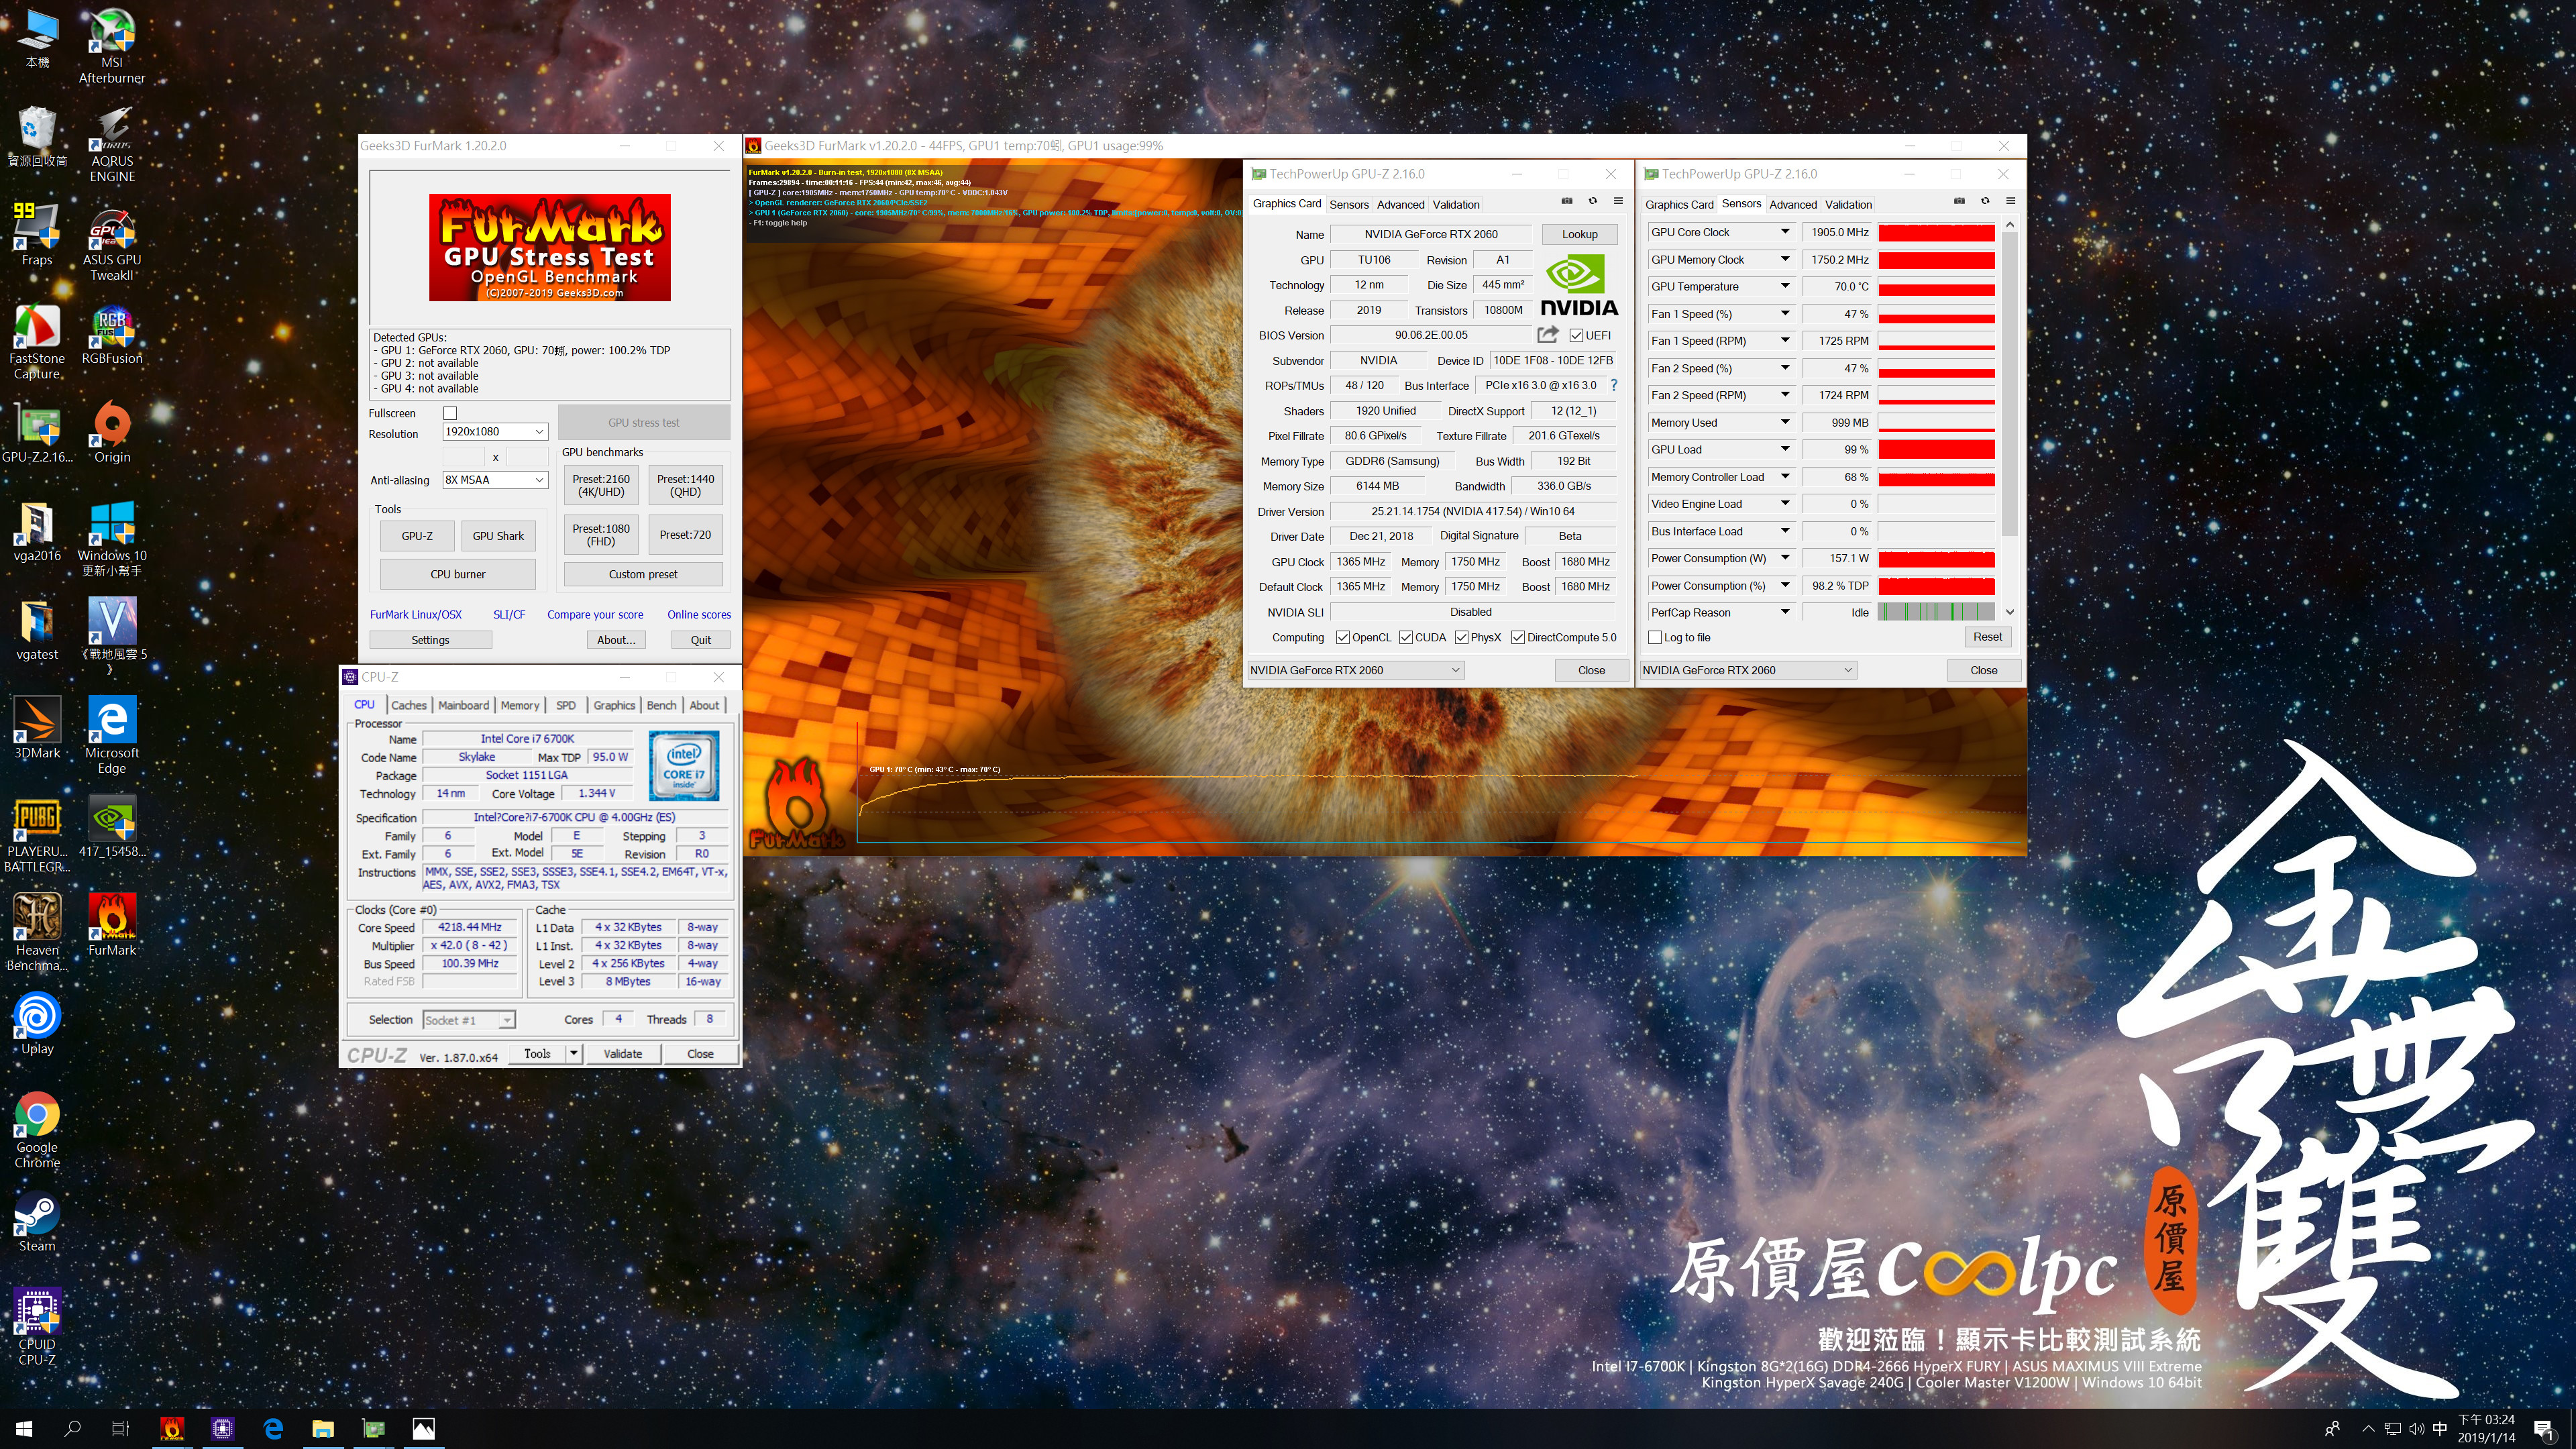The image size is (2576, 1449).
Task: Open Validation tab in left GPU-Z window
Action: tap(1456, 204)
